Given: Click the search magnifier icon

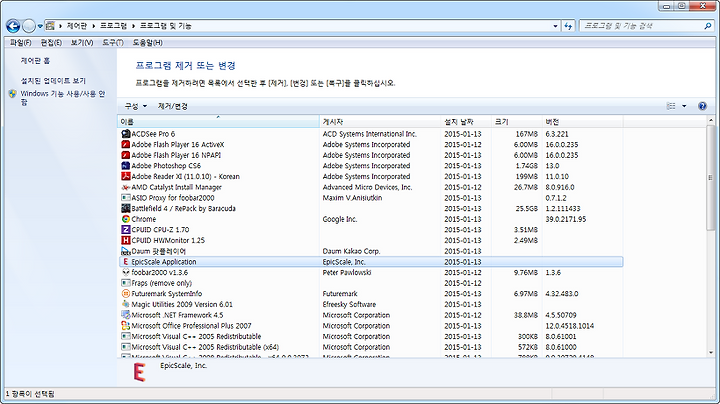Looking at the screenshot, I should [708, 26].
